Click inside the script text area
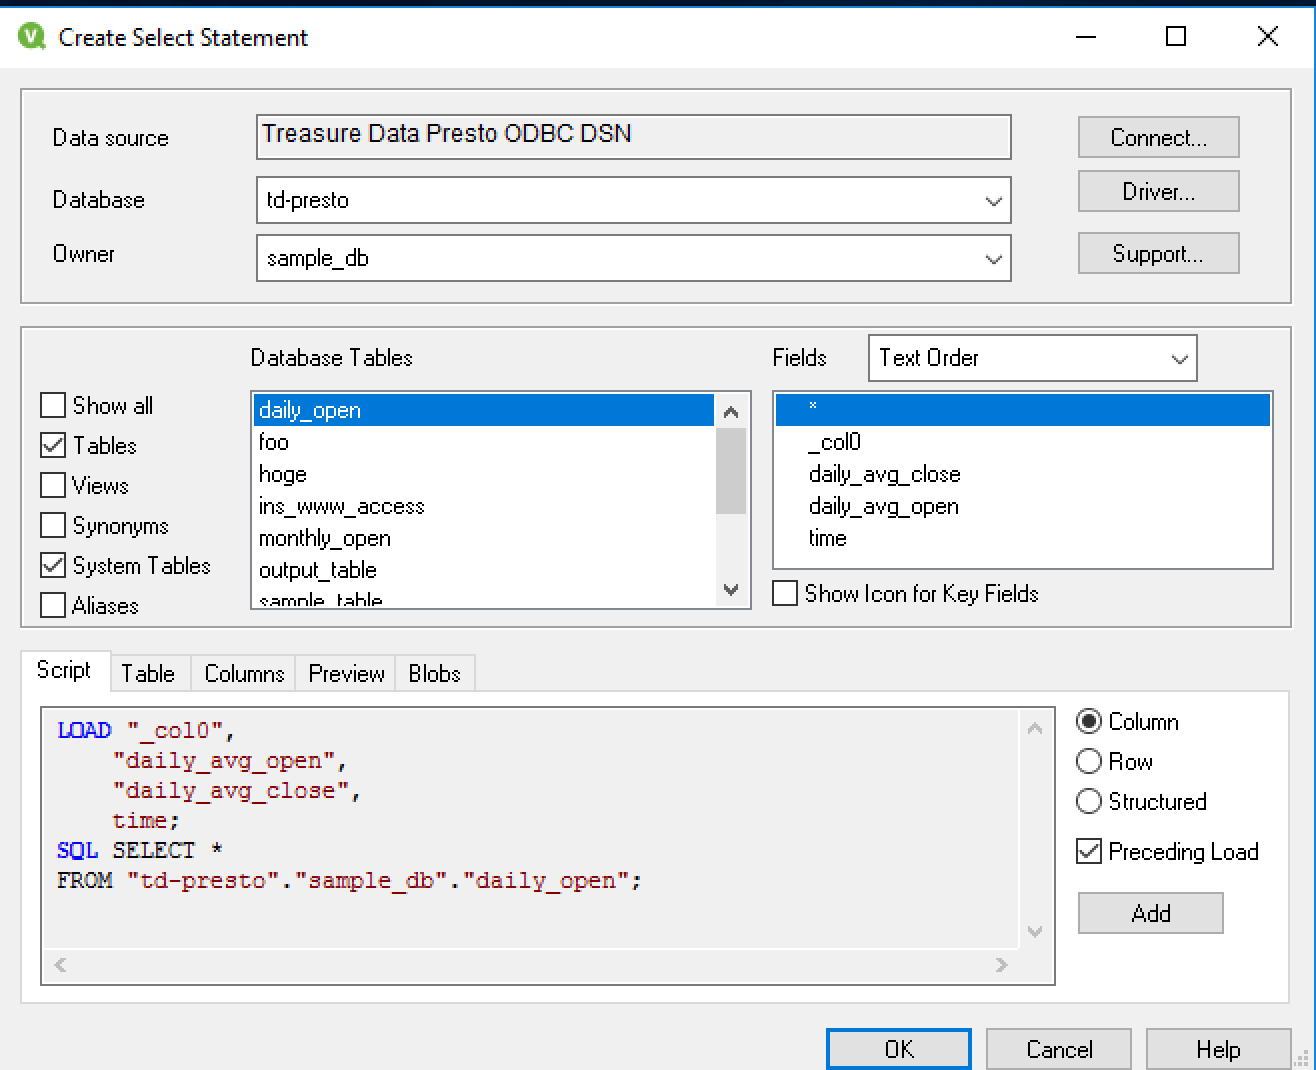Screen dimensions: 1316x1070 pyautogui.click(x=530, y=828)
